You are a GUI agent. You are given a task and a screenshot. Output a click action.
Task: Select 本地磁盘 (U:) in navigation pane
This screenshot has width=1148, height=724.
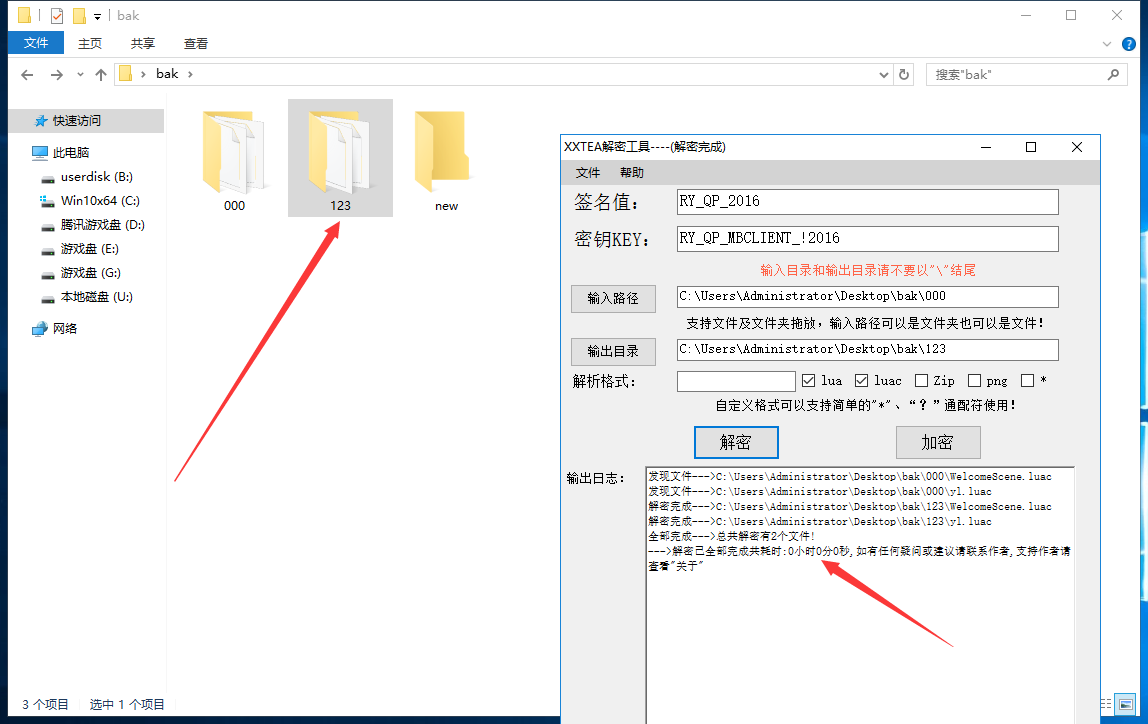[96, 297]
